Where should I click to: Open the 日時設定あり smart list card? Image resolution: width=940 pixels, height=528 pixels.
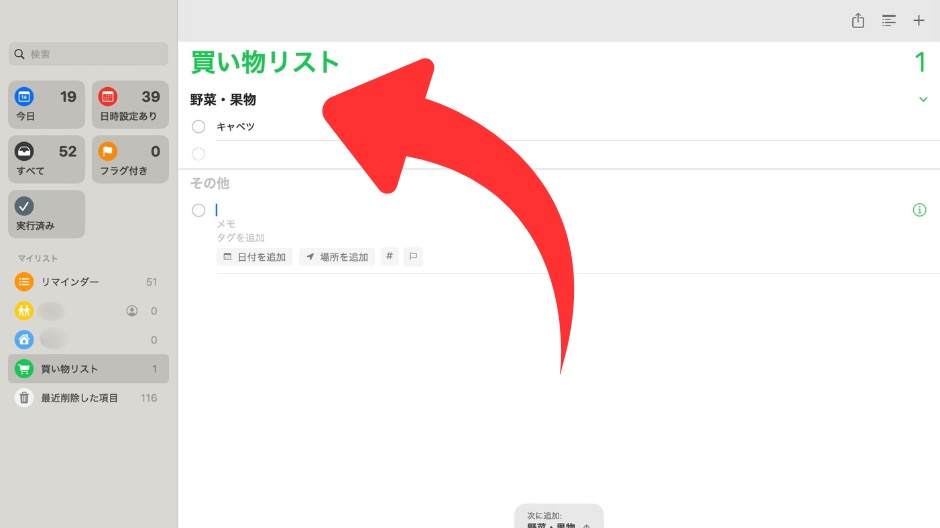point(130,105)
